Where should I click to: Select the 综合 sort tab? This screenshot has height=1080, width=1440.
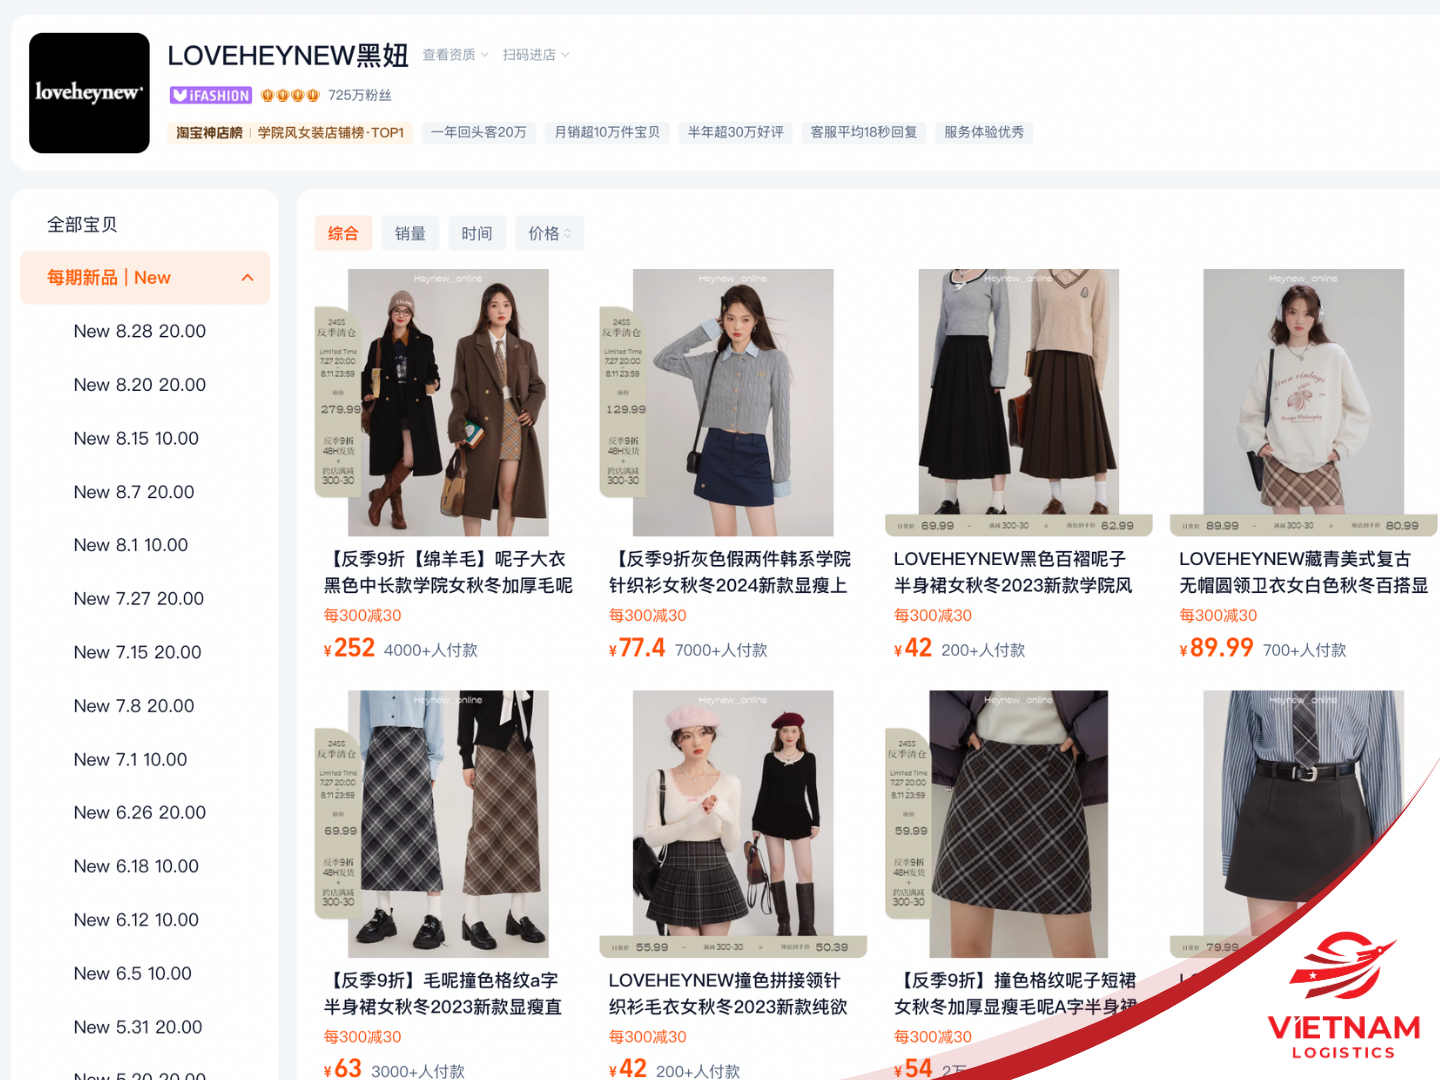coord(343,233)
